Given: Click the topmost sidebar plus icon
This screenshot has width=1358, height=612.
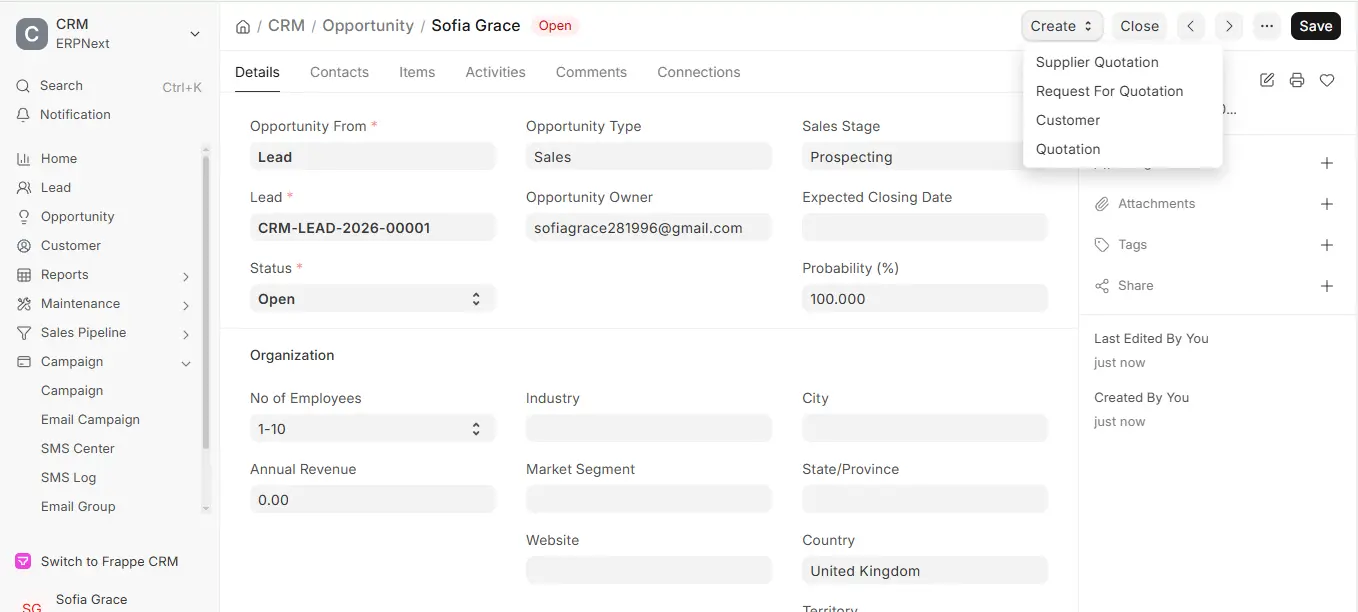Looking at the screenshot, I should [1327, 163].
